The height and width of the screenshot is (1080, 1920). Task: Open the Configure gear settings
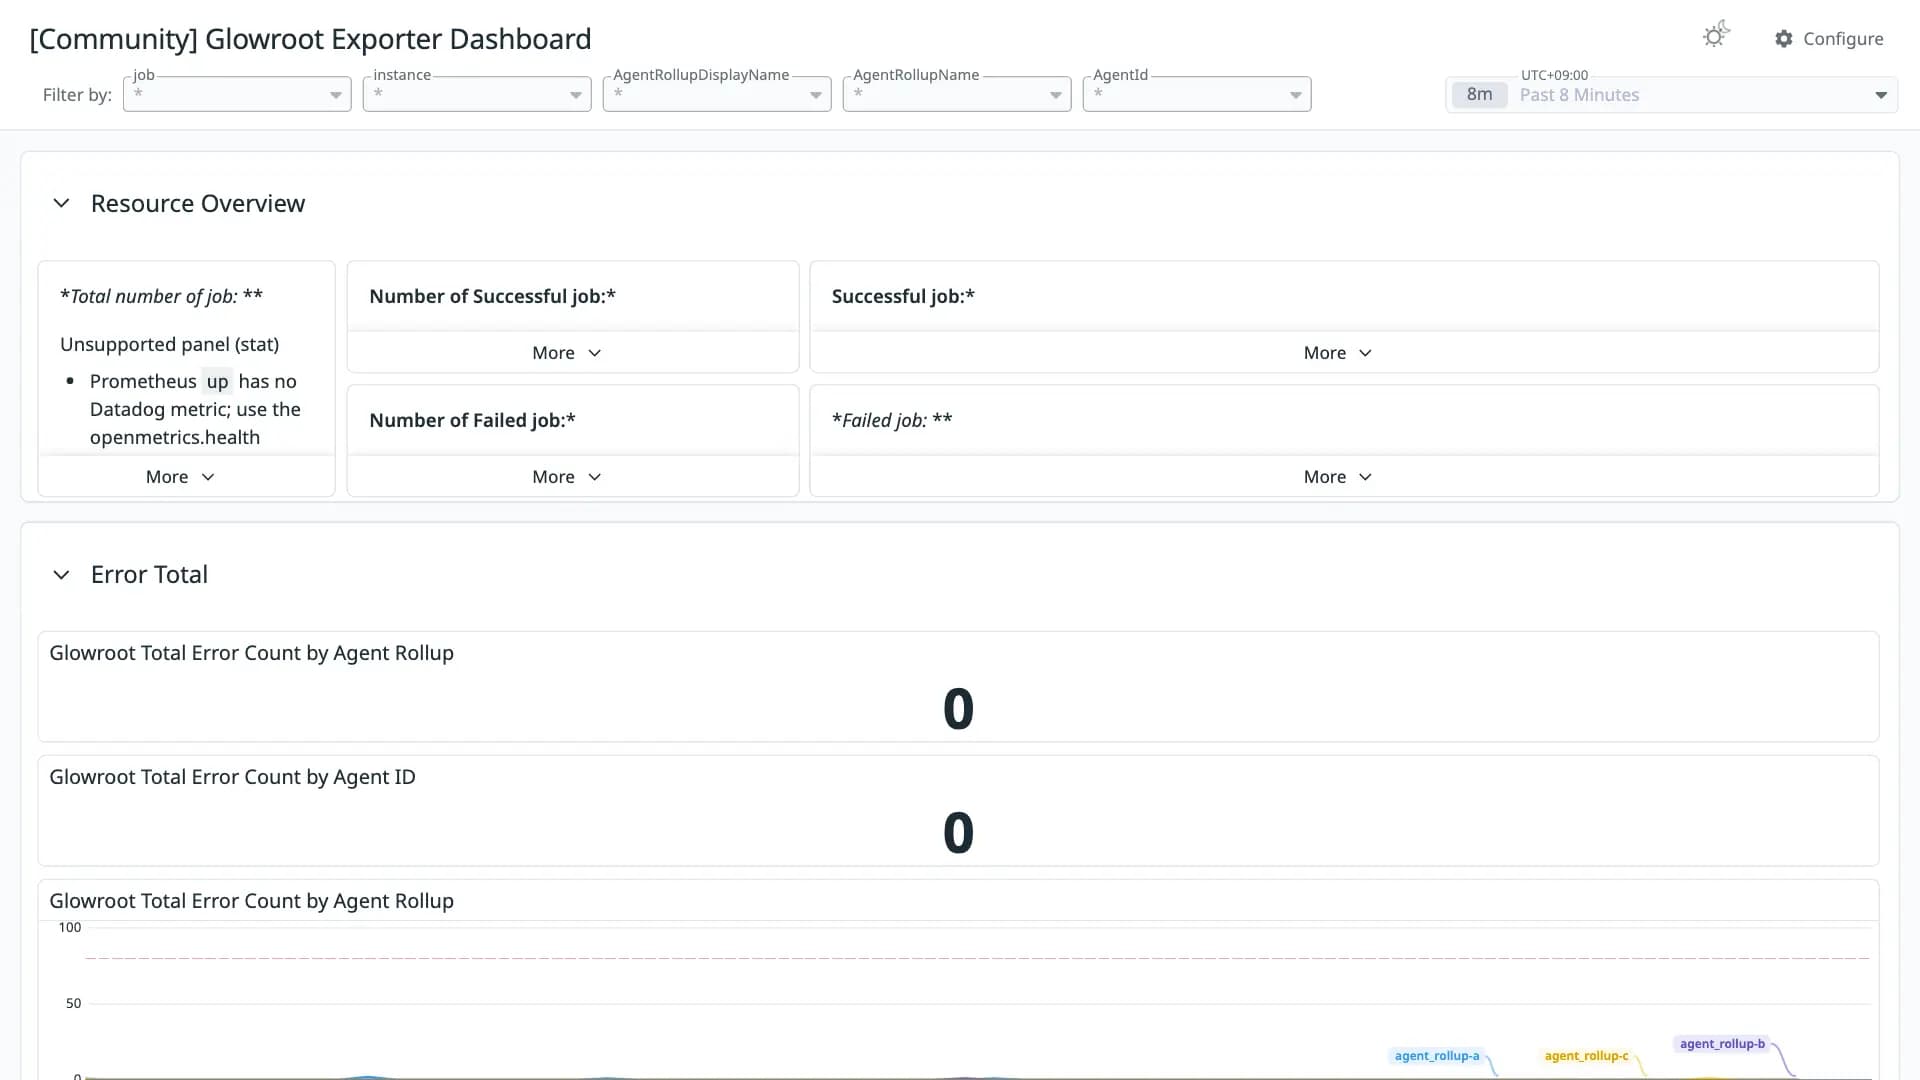pyautogui.click(x=1829, y=38)
